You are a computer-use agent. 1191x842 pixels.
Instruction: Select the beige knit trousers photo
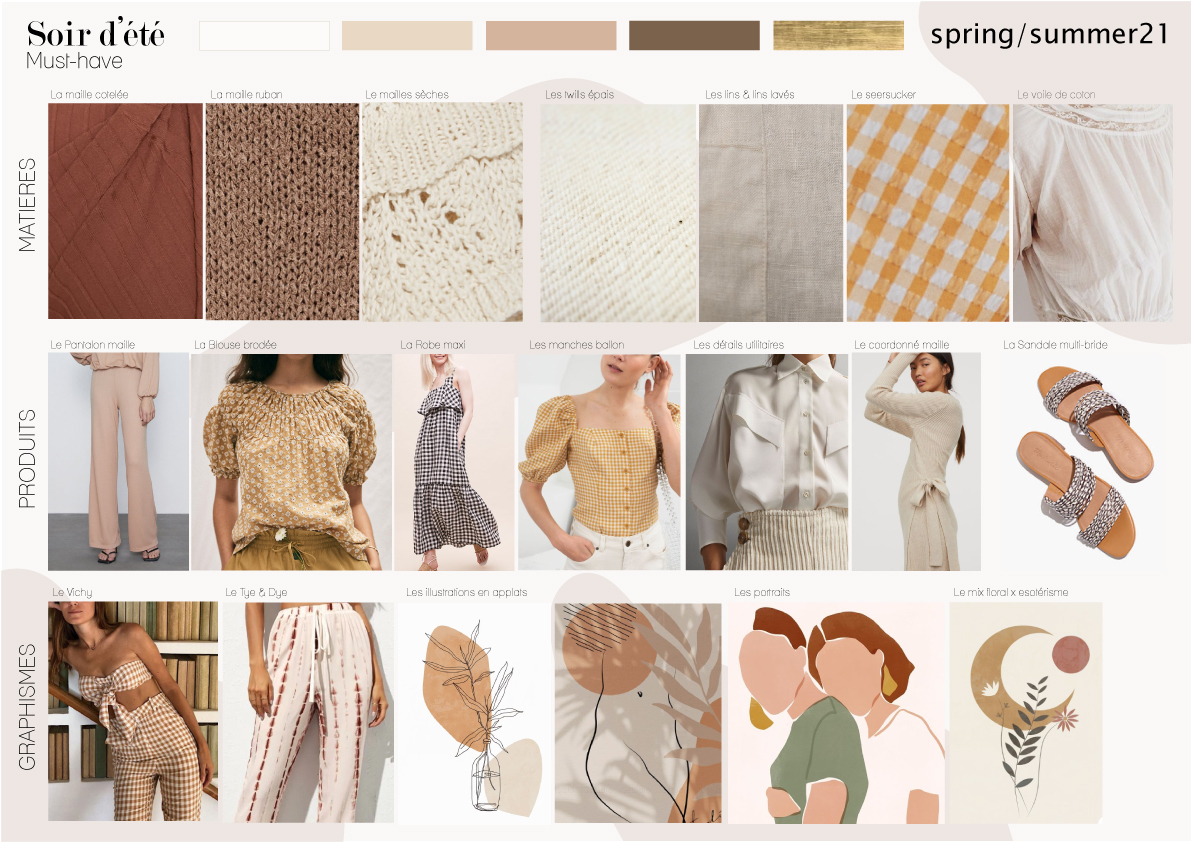pos(118,462)
